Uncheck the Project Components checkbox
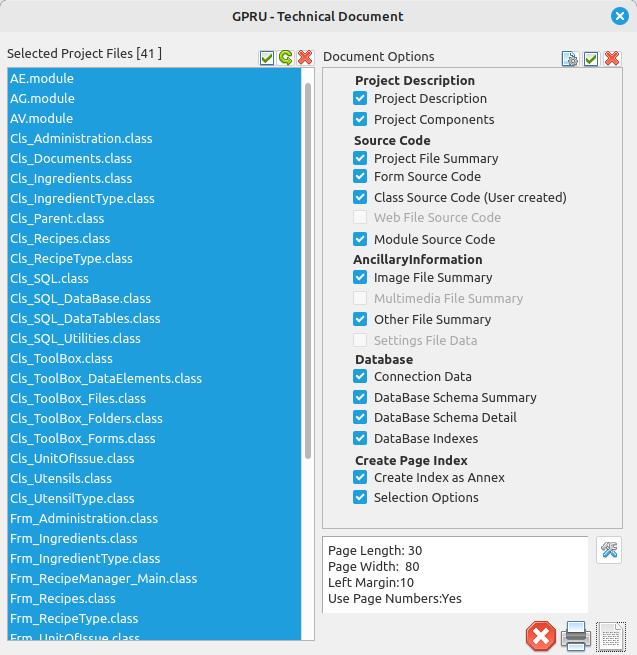Screen dimensions: 637x655 click(x=360, y=119)
